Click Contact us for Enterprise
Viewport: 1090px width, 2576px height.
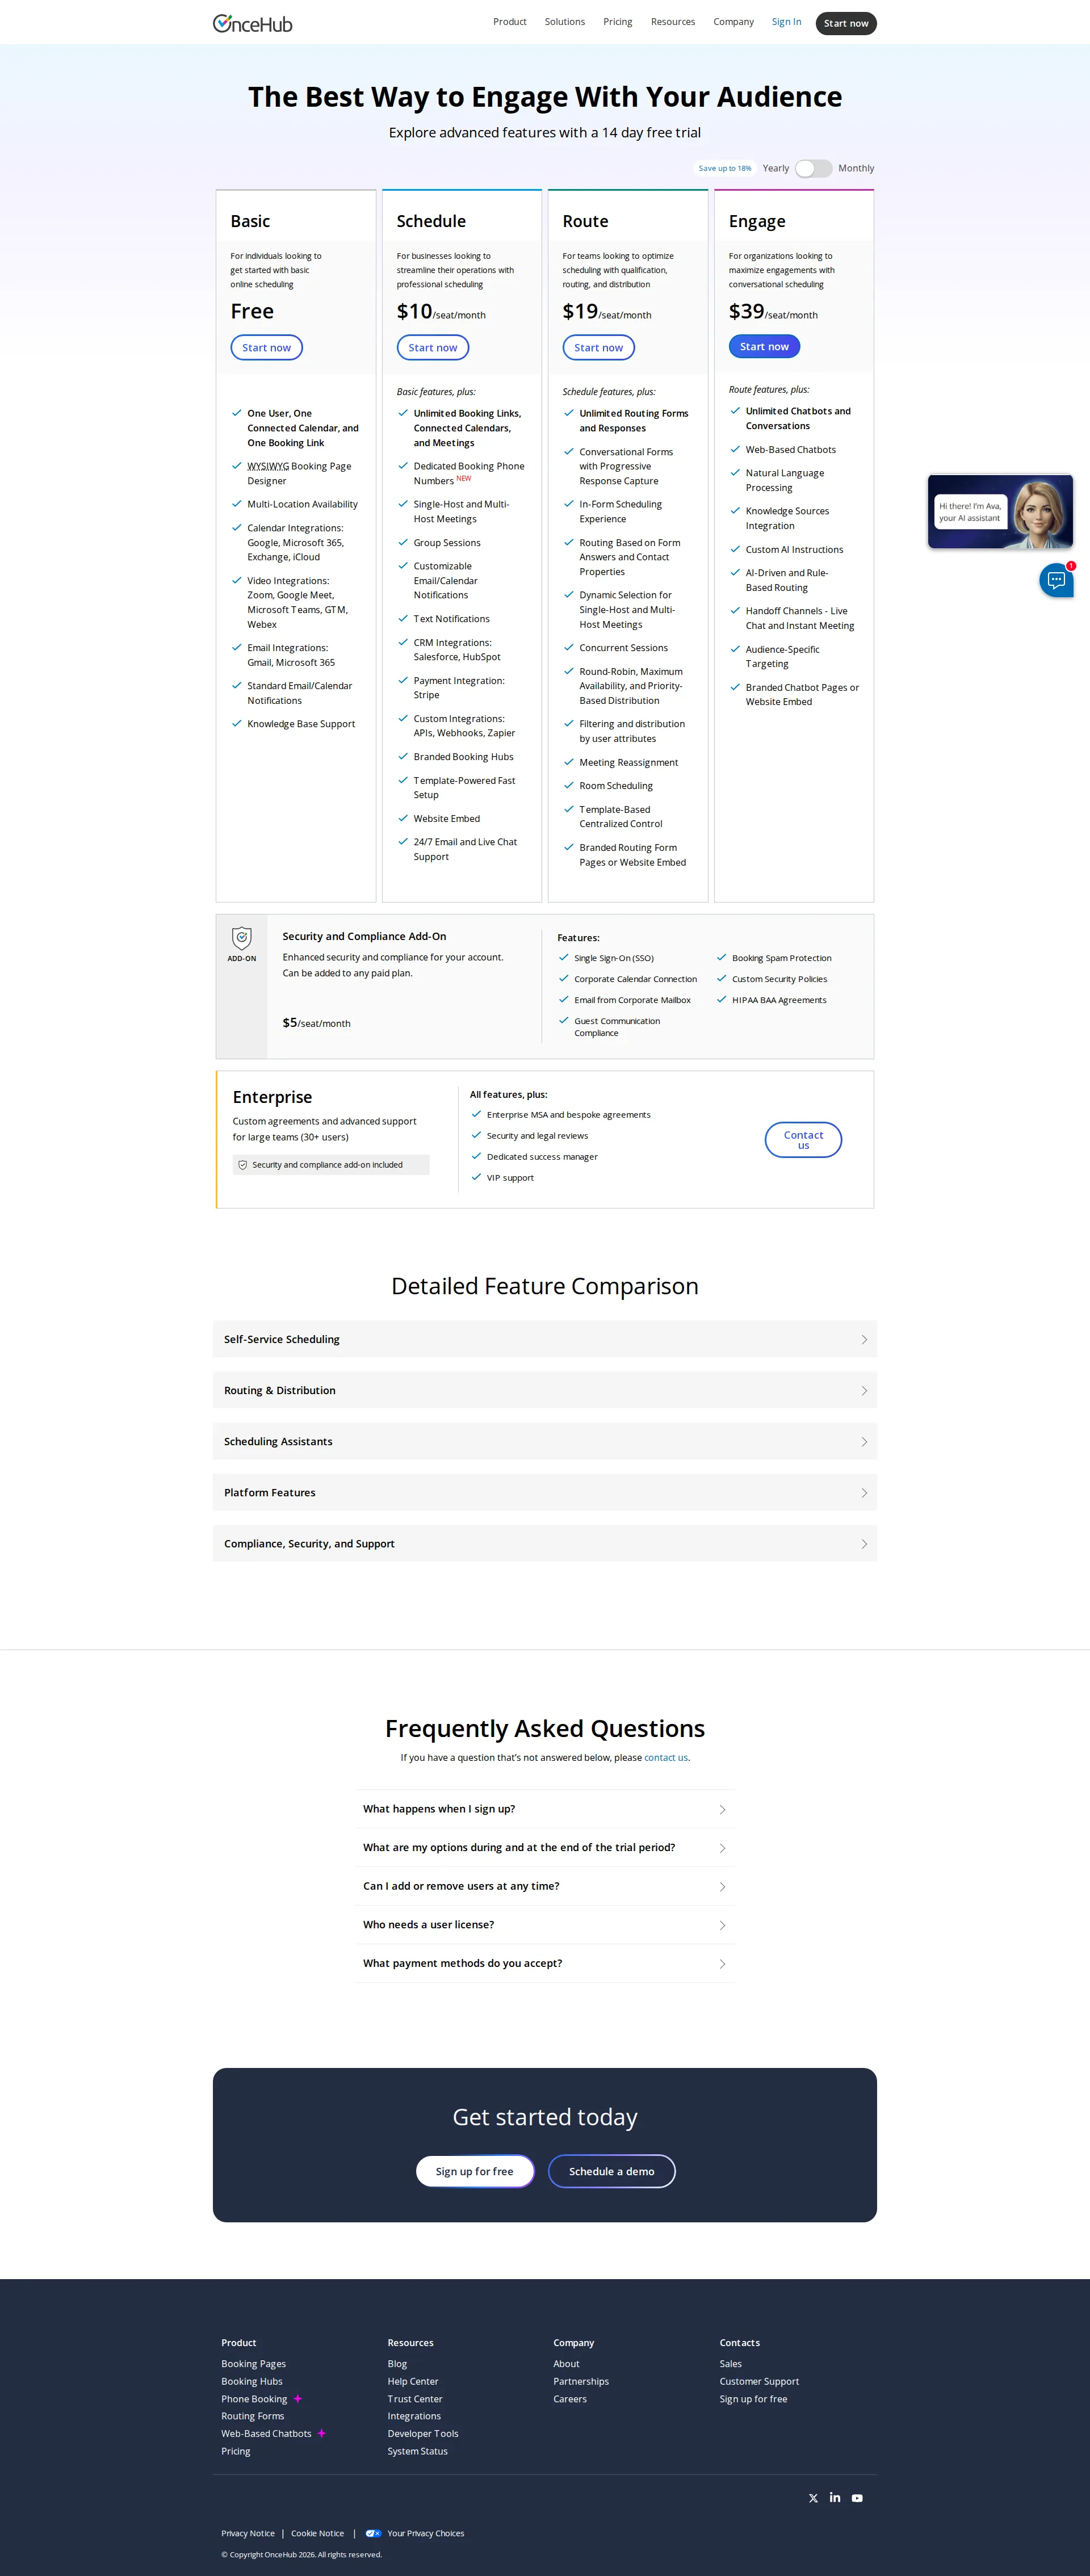[803, 1139]
